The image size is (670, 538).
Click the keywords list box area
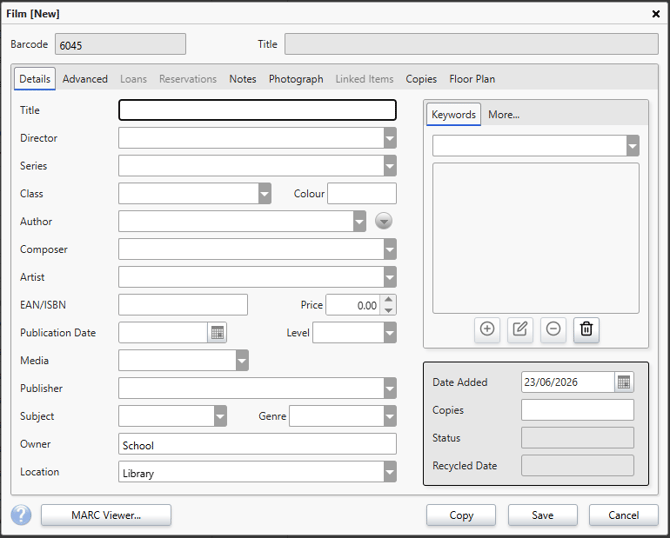click(536, 238)
